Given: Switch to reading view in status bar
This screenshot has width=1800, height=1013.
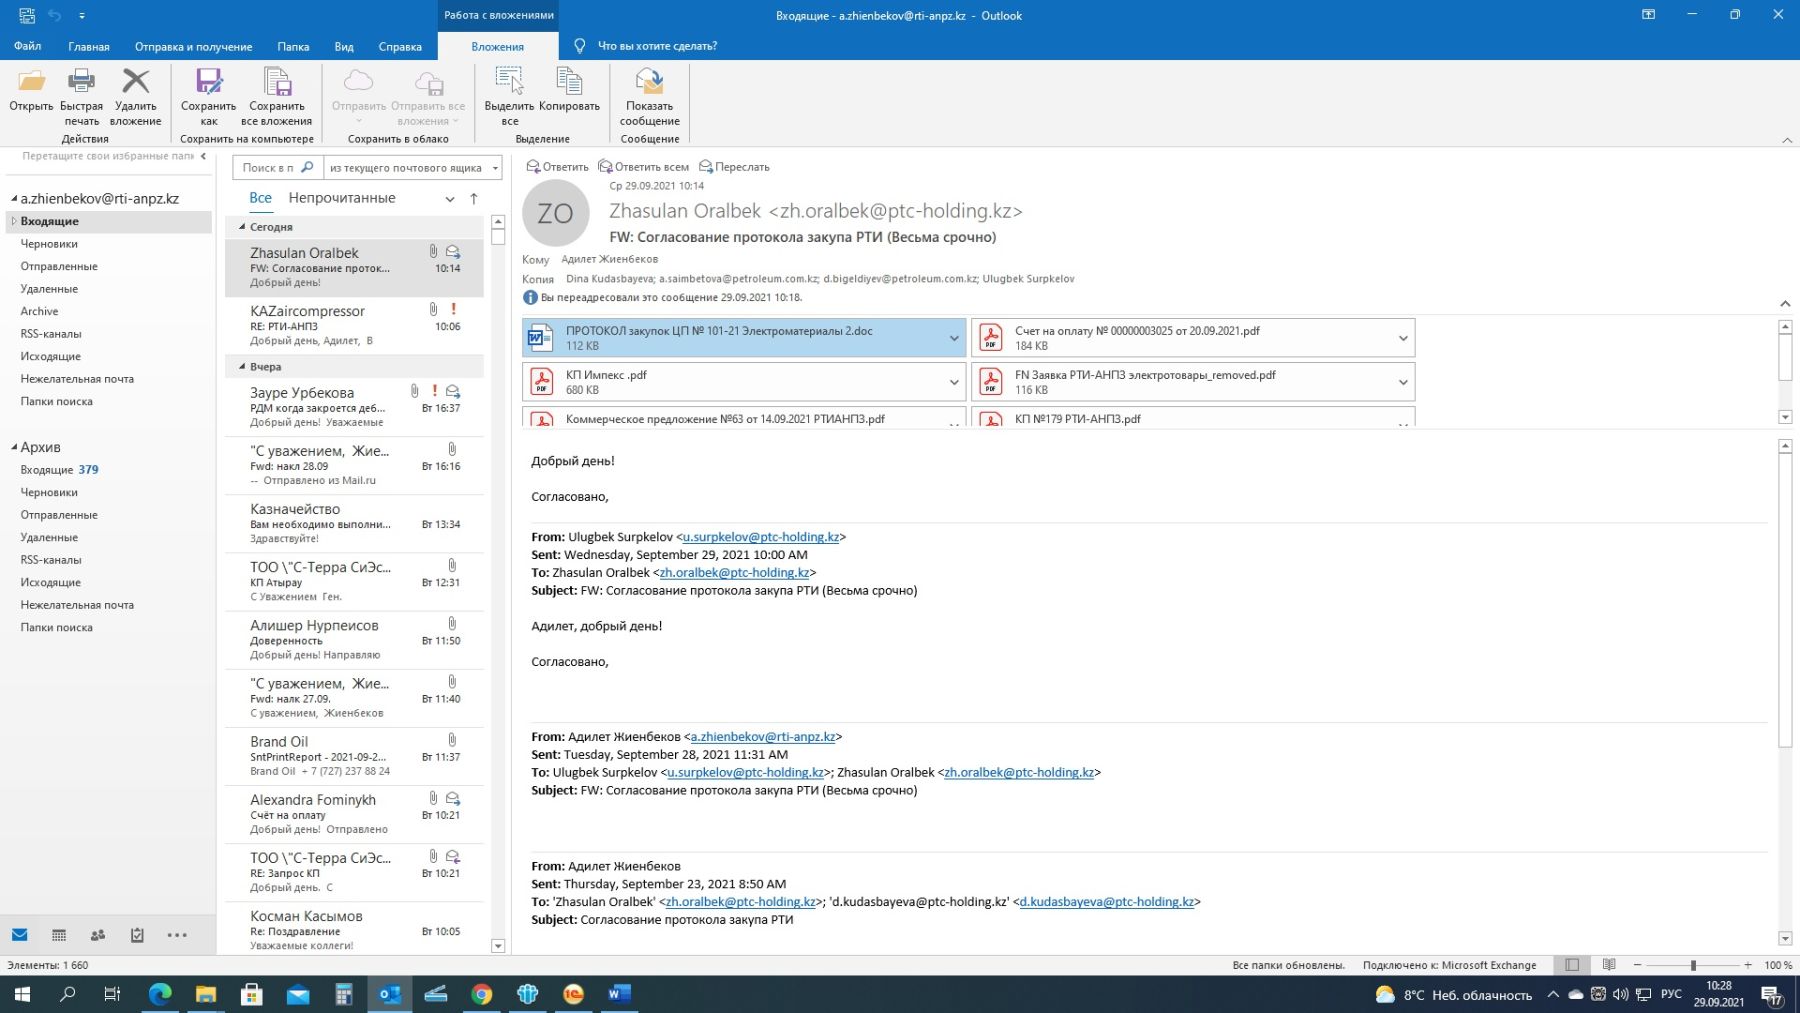Looking at the screenshot, I should [x=1609, y=965].
